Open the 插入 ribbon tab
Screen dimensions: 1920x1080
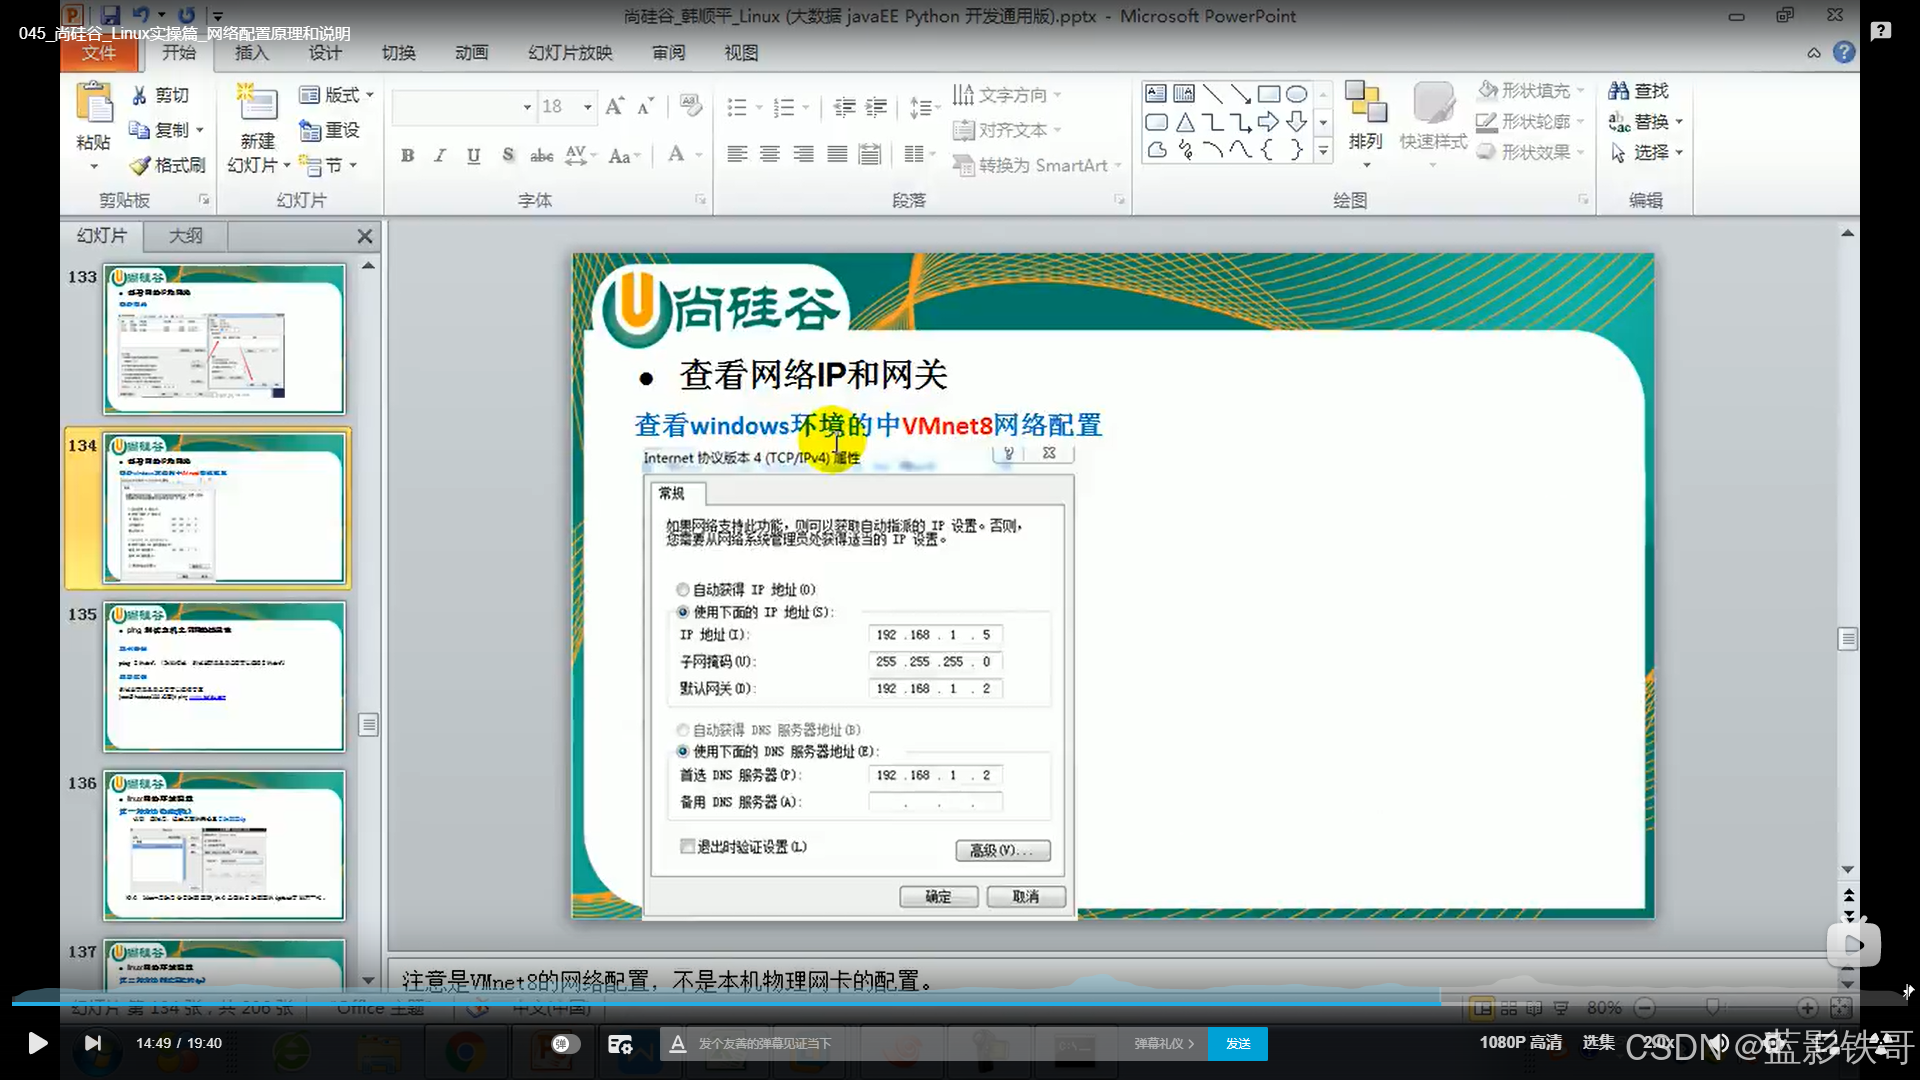pyautogui.click(x=251, y=53)
